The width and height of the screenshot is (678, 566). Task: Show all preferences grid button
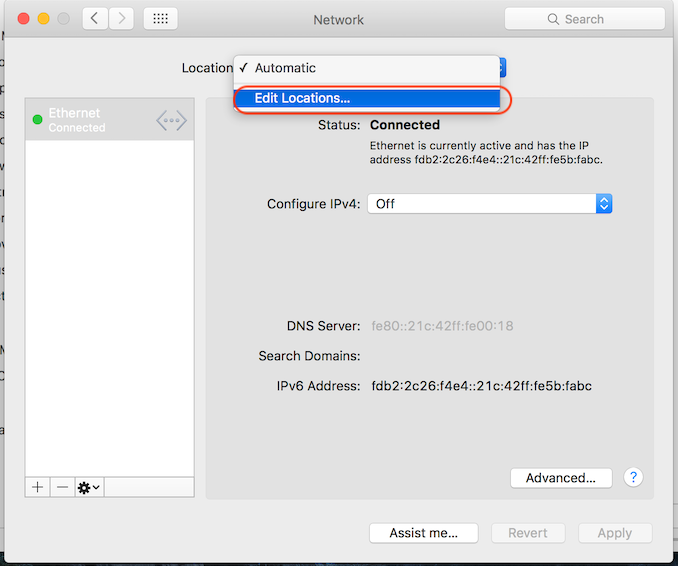(x=160, y=19)
